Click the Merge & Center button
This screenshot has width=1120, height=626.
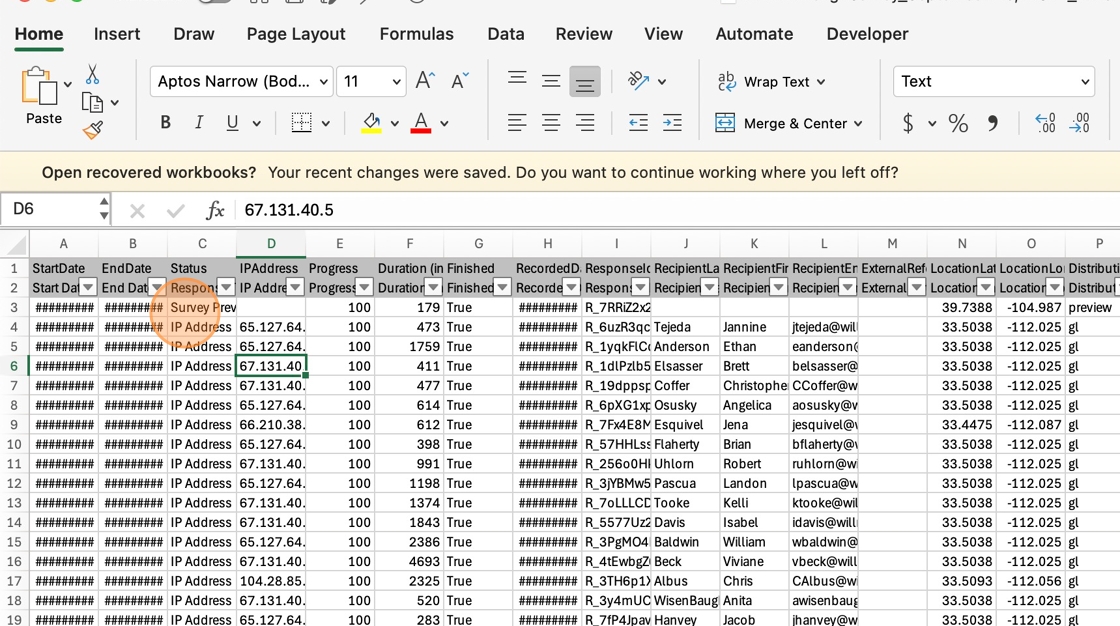tap(787, 123)
